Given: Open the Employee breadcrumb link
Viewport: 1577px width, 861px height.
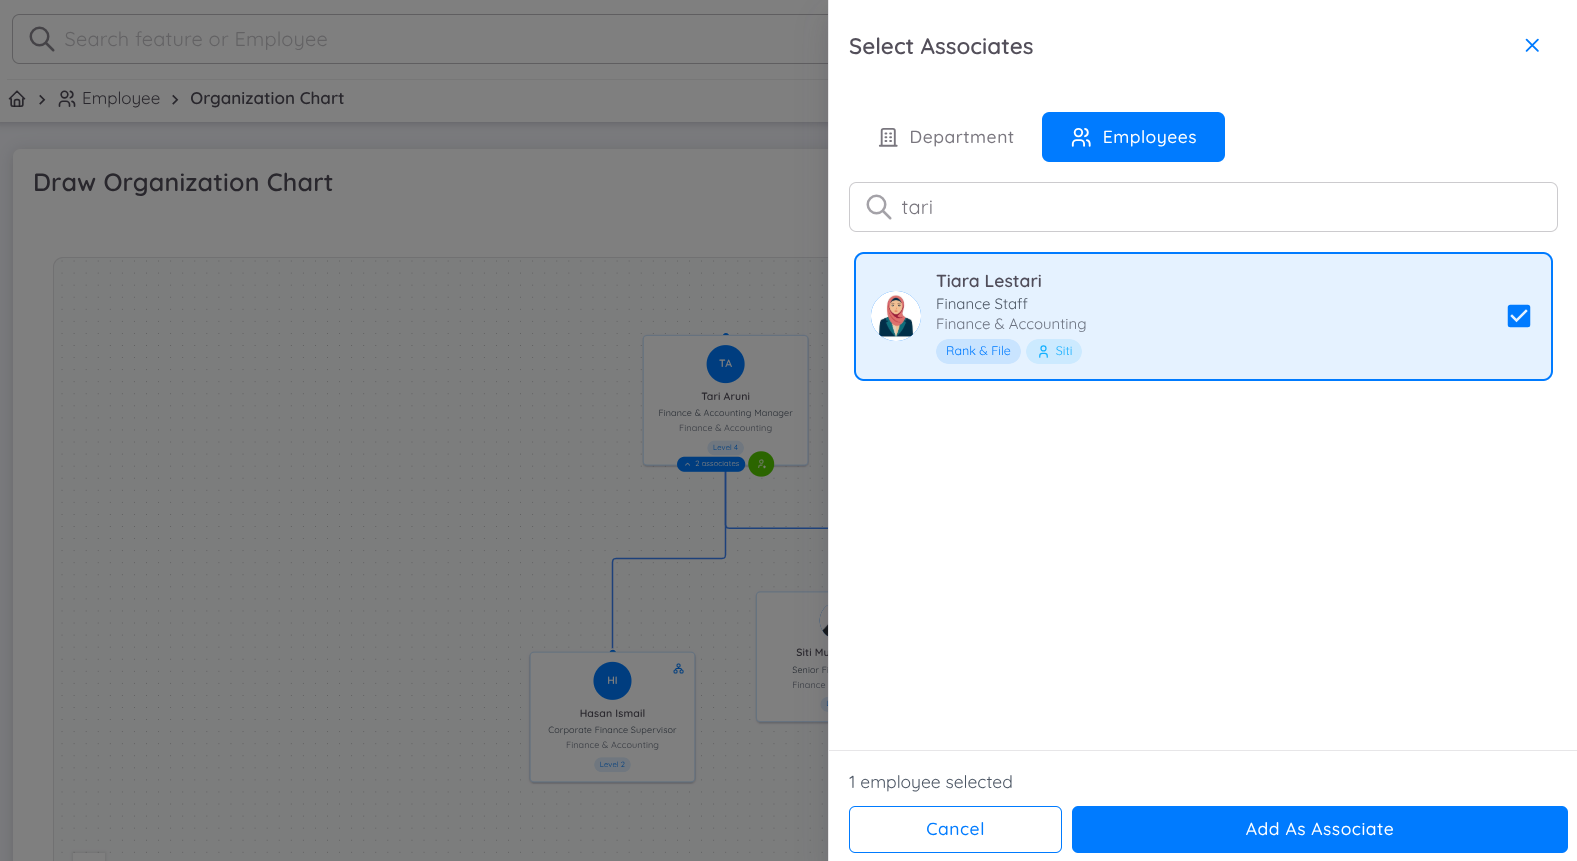Looking at the screenshot, I should [x=109, y=98].
